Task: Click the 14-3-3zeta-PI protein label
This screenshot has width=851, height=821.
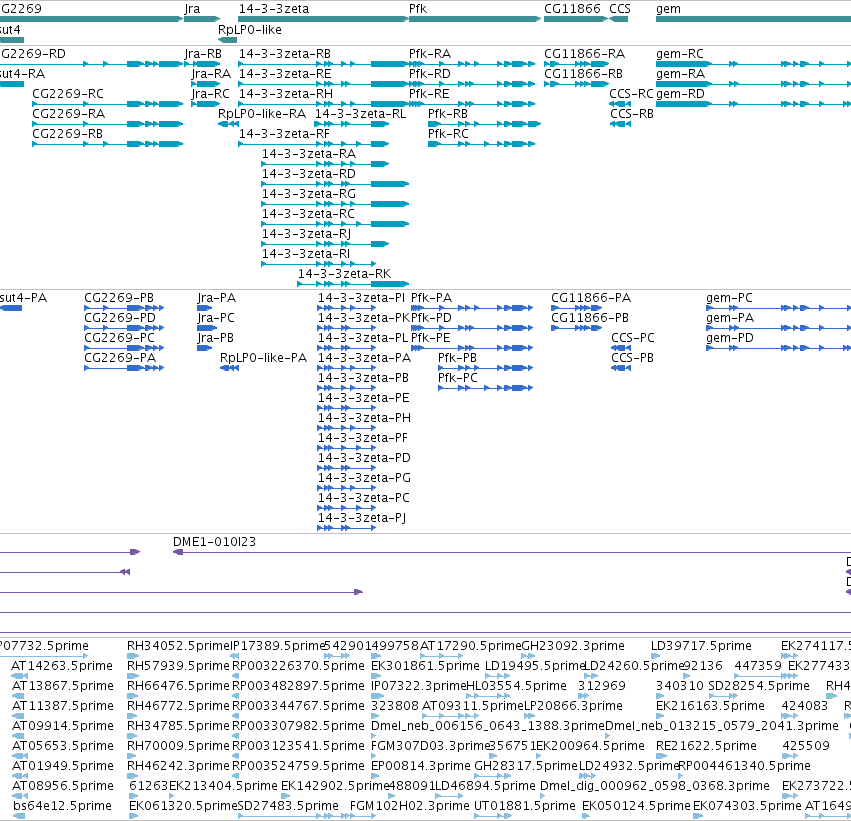Action: click(x=361, y=298)
